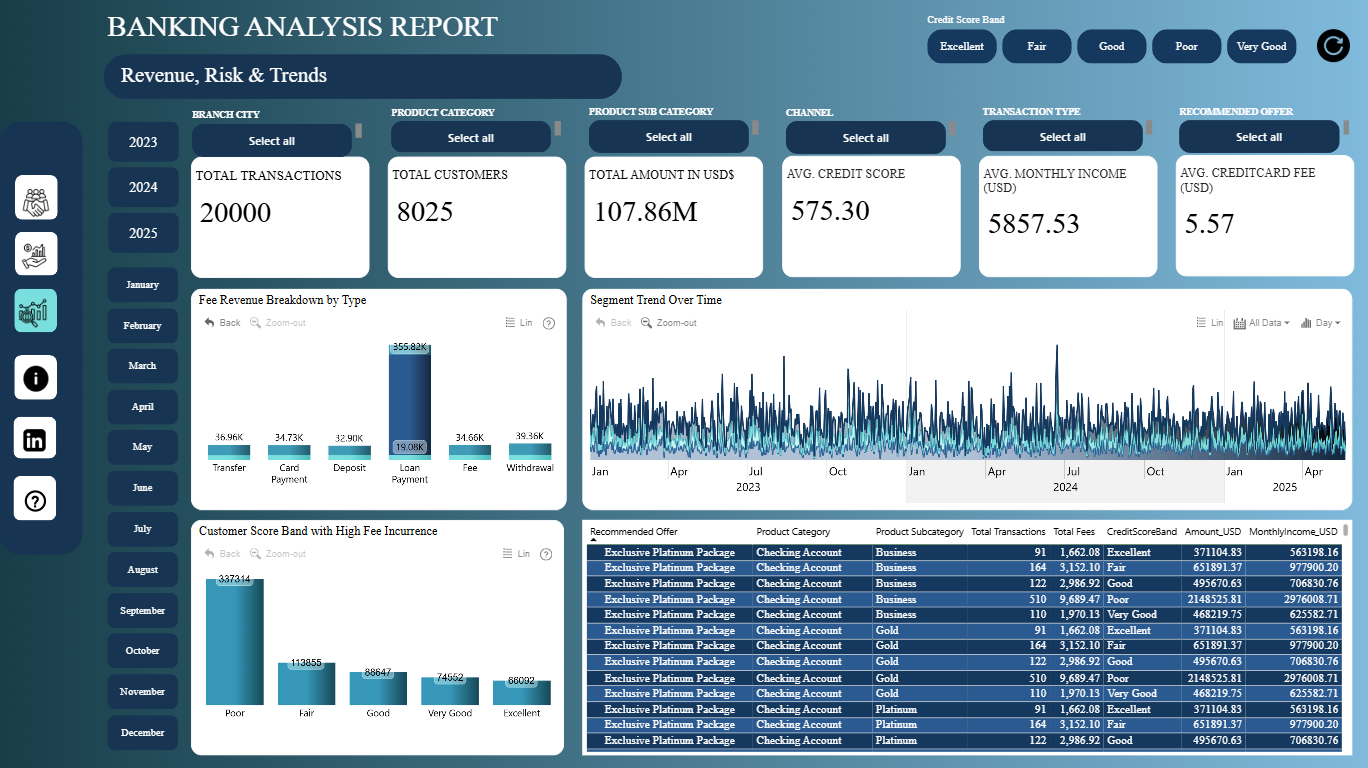This screenshot has width=1368, height=768.
Task: Sort by Product Category column header
Action: 793,532
